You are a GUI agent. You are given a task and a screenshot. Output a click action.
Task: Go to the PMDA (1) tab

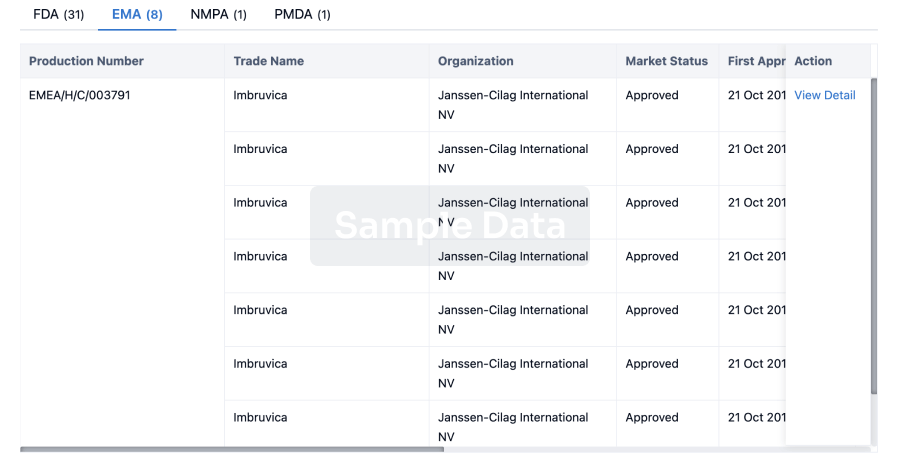tap(302, 14)
